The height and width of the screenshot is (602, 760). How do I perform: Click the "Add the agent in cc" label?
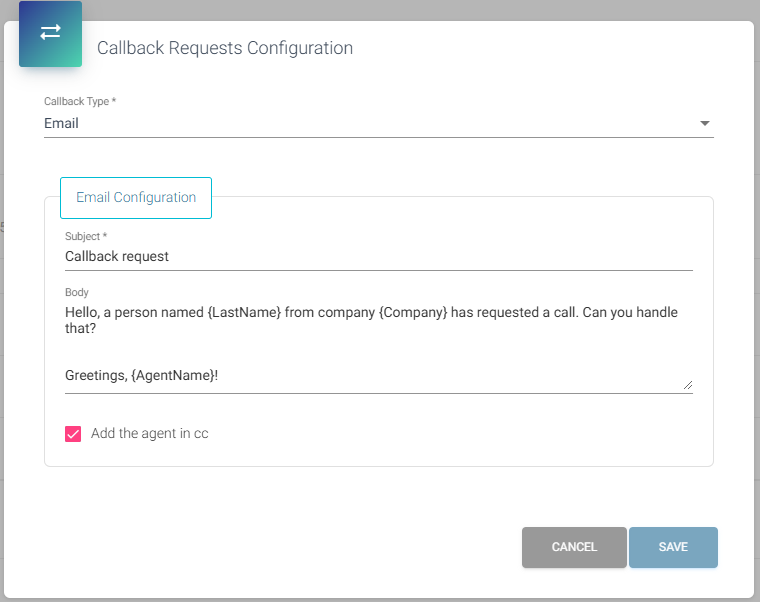(x=149, y=434)
